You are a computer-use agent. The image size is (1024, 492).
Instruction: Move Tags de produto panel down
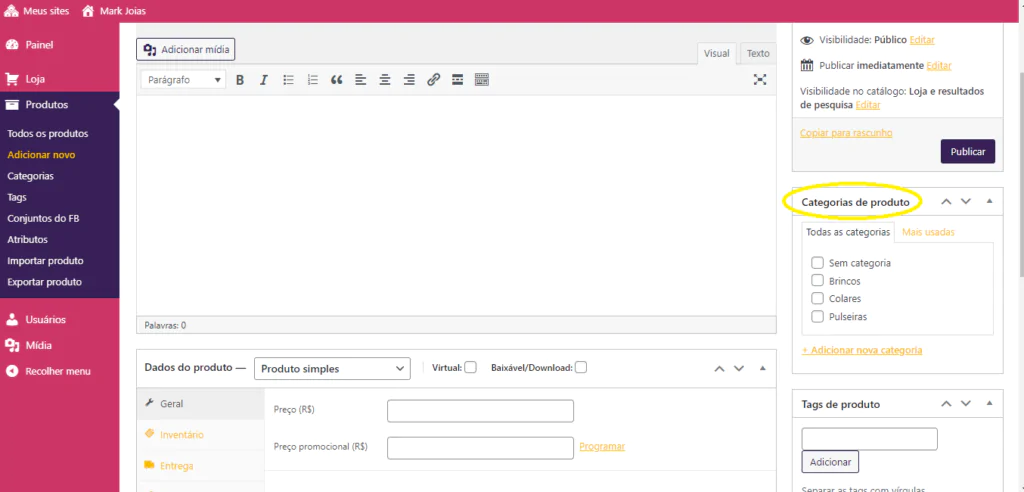[x=966, y=404]
